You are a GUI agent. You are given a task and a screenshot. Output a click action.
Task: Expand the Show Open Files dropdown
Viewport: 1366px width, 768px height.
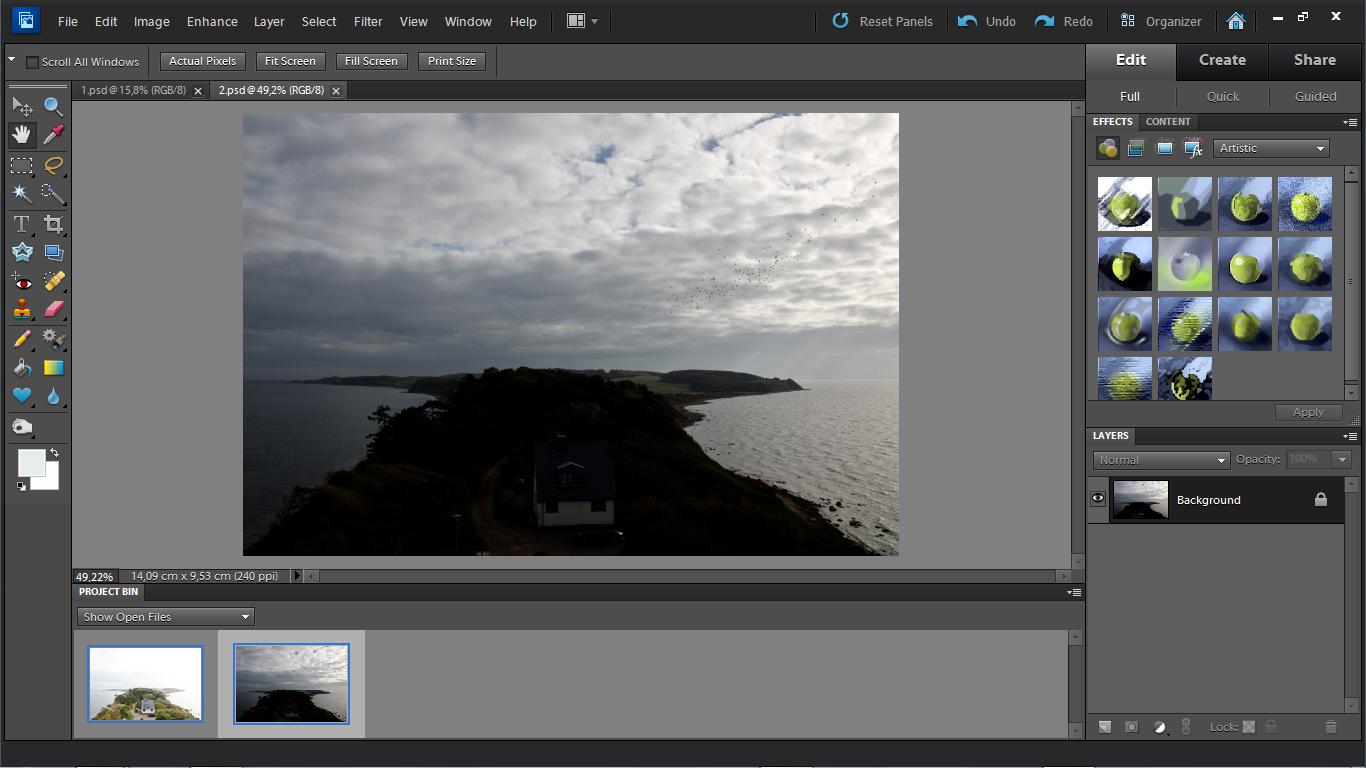pos(165,617)
